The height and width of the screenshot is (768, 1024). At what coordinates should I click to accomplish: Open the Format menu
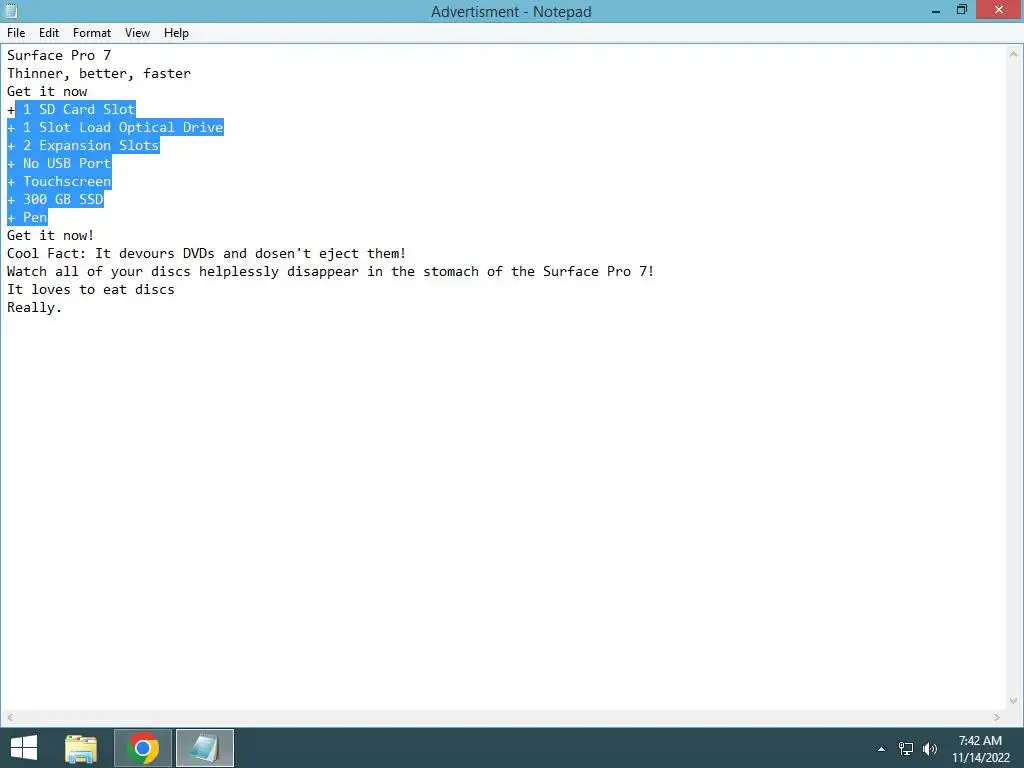click(x=91, y=33)
